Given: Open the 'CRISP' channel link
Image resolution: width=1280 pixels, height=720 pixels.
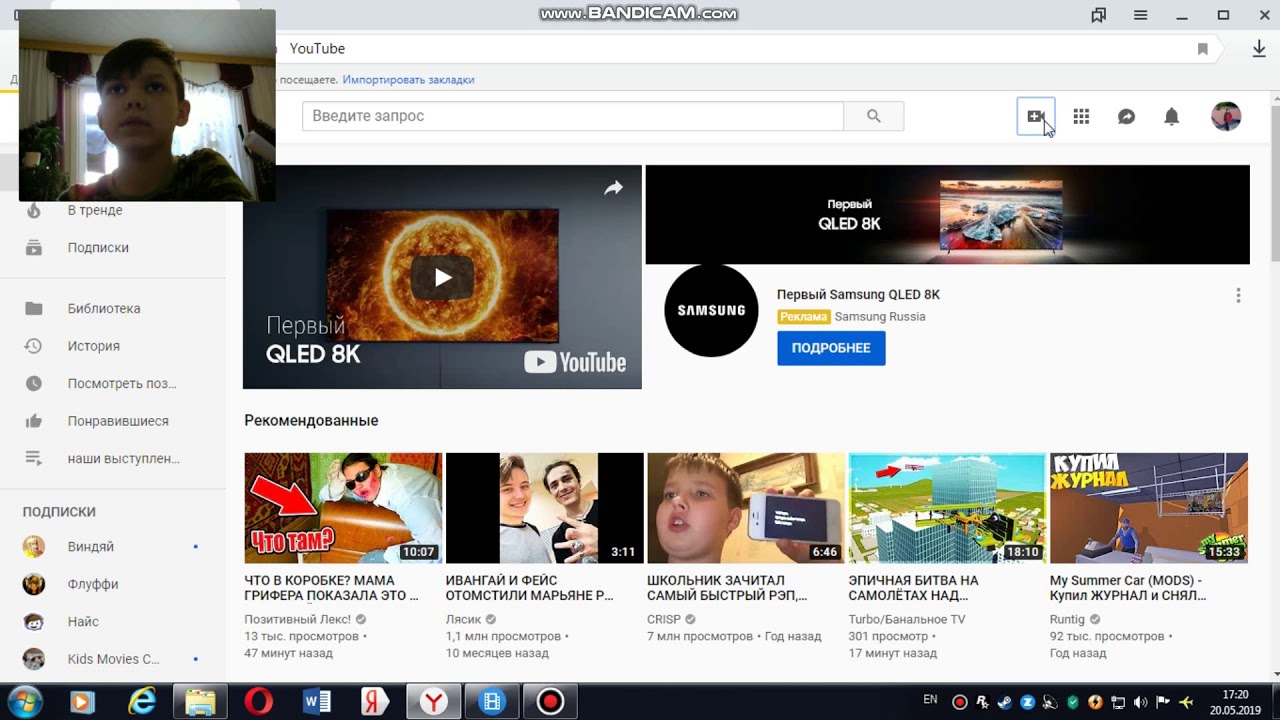Looking at the screenshot, I should coord(664,620).
